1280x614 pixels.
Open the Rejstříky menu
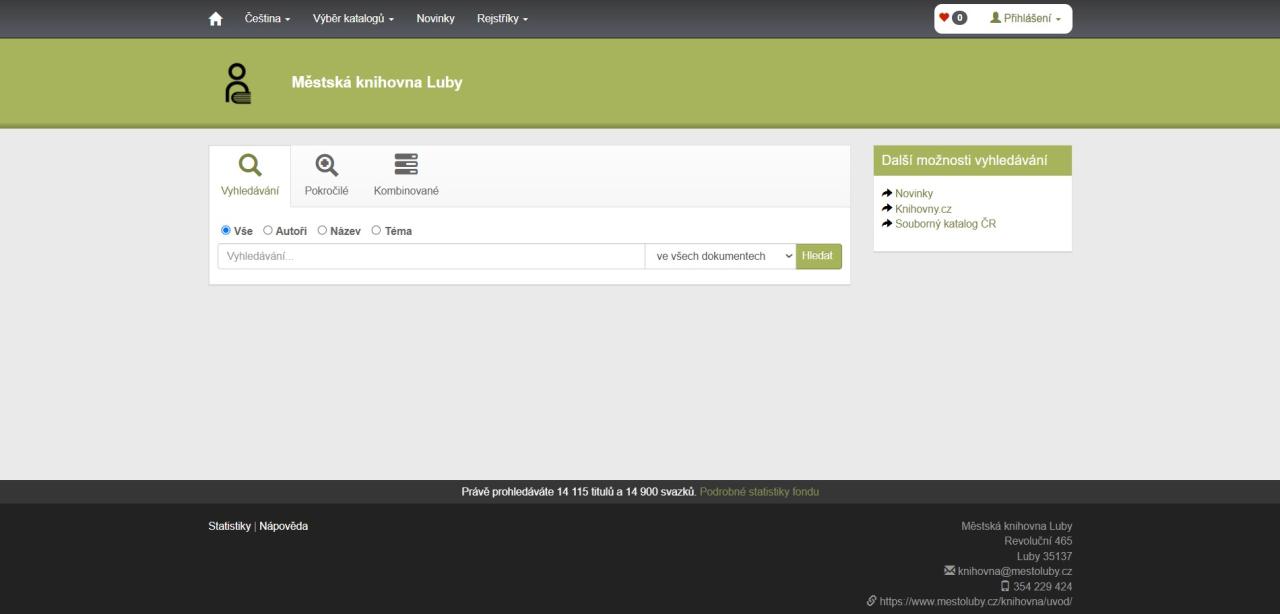tap(502, 19)
